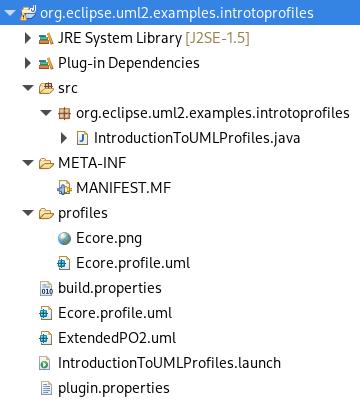Expand the JRE System Library node
360x406 pixels.
point(28,38)
